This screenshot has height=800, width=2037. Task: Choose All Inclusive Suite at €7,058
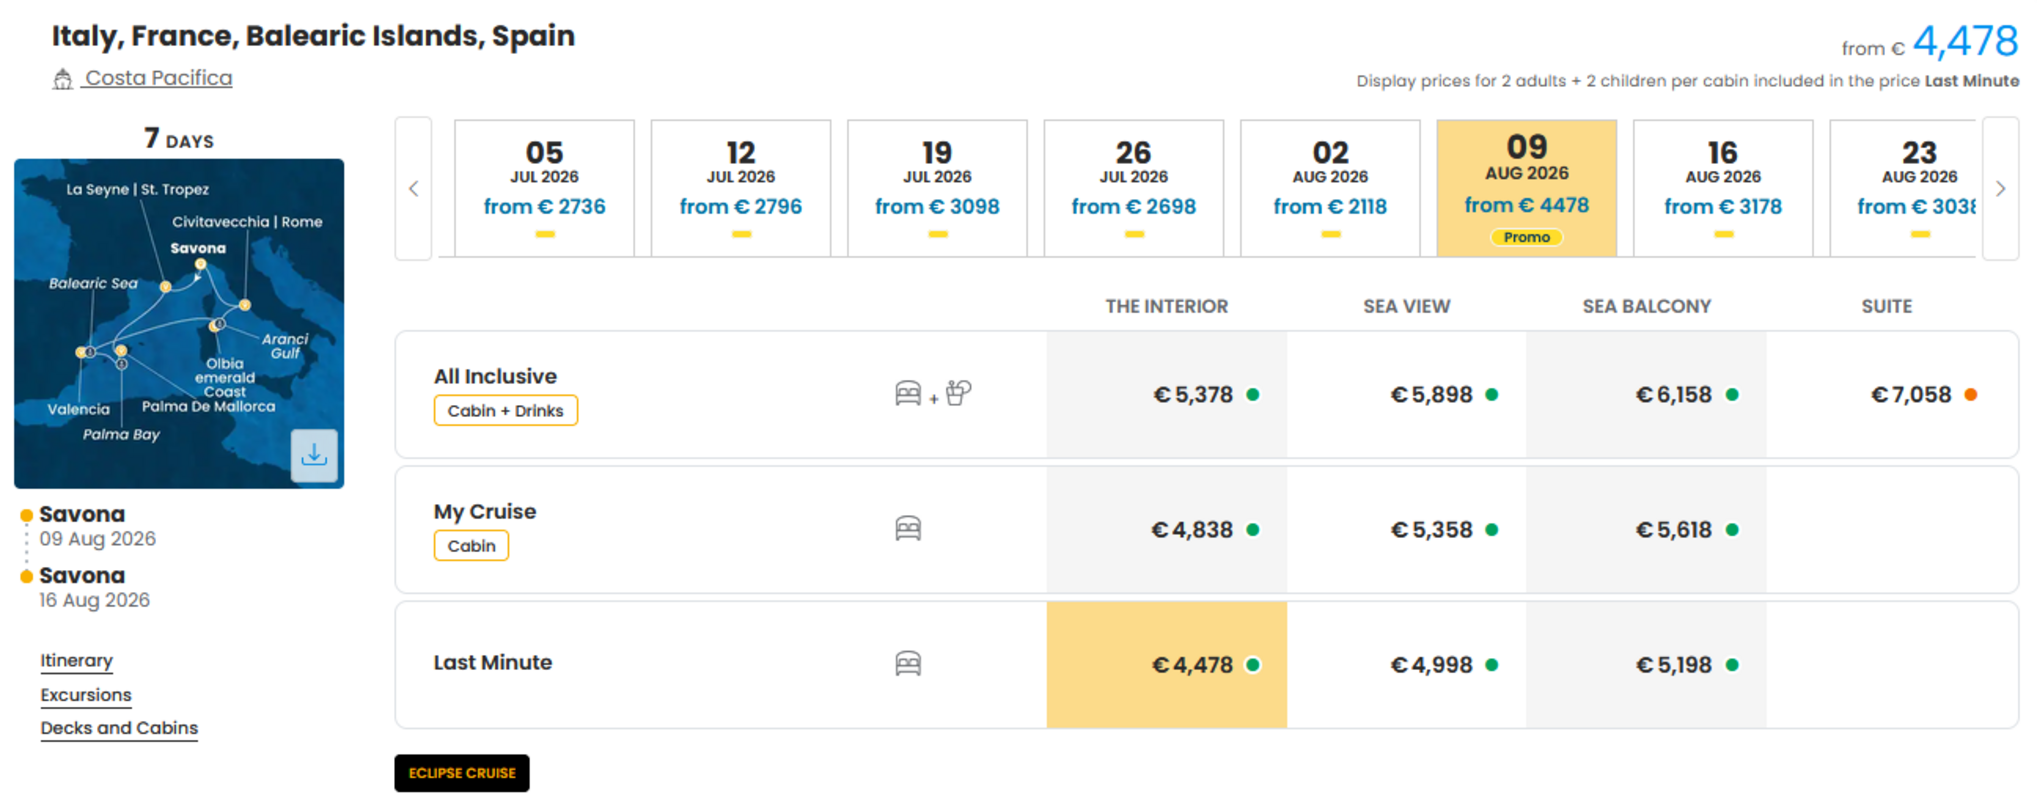click(x=1892, y=395)
